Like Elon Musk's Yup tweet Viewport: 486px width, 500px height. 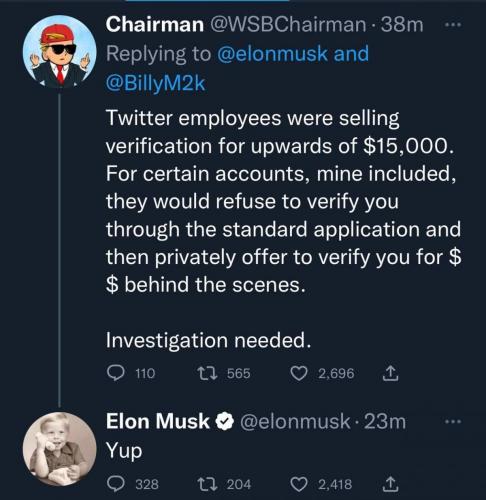pos(299,484)
